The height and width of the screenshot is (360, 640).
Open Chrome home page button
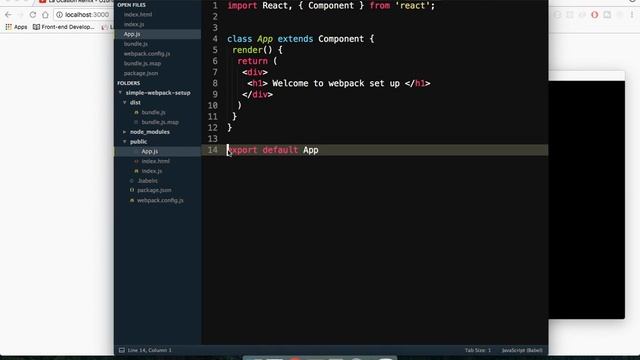click(45, 15)
